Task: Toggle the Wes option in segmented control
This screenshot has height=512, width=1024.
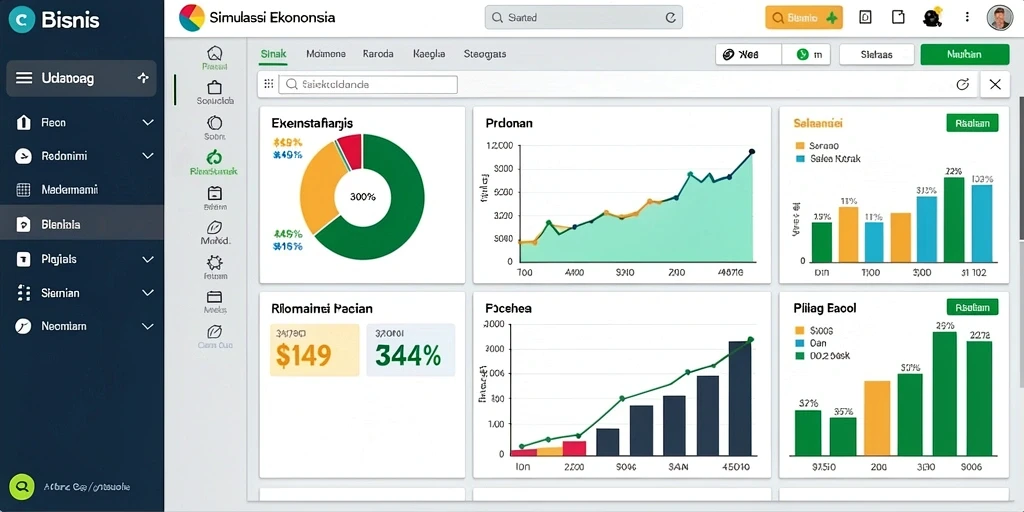Action: point(748,55)
